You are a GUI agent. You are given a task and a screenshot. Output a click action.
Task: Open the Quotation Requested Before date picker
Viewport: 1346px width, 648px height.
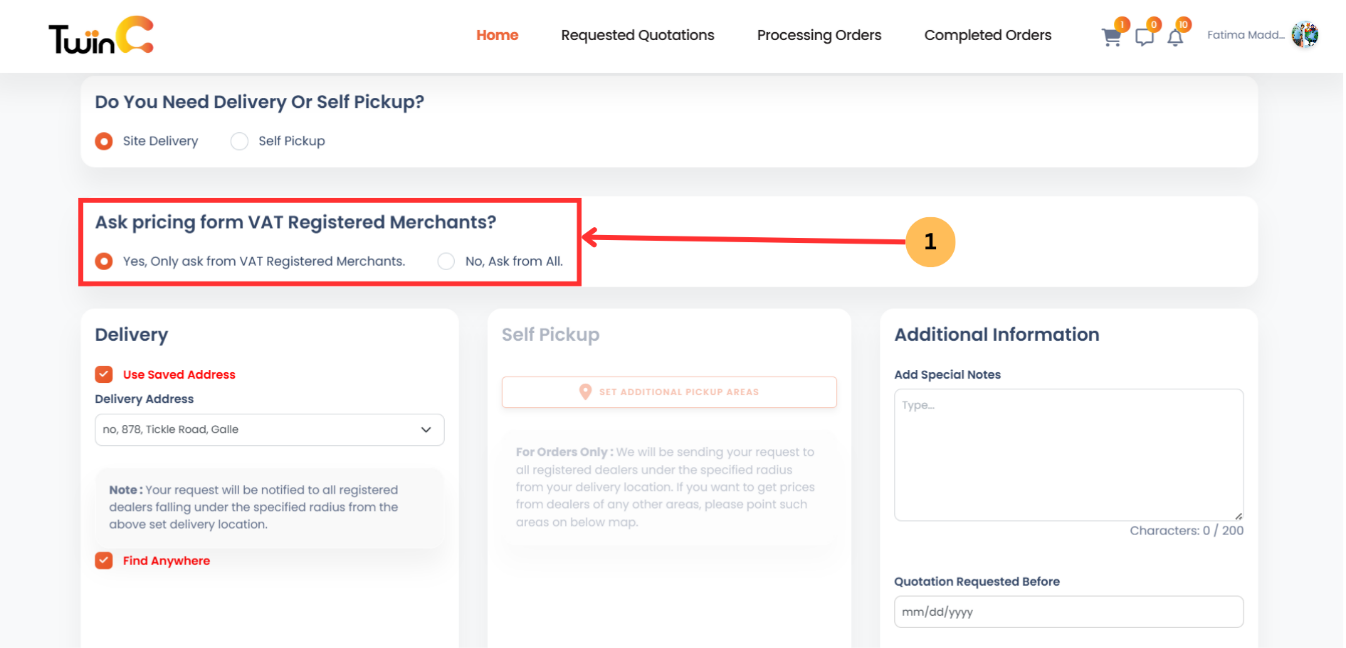click(x=1068, y=611)
